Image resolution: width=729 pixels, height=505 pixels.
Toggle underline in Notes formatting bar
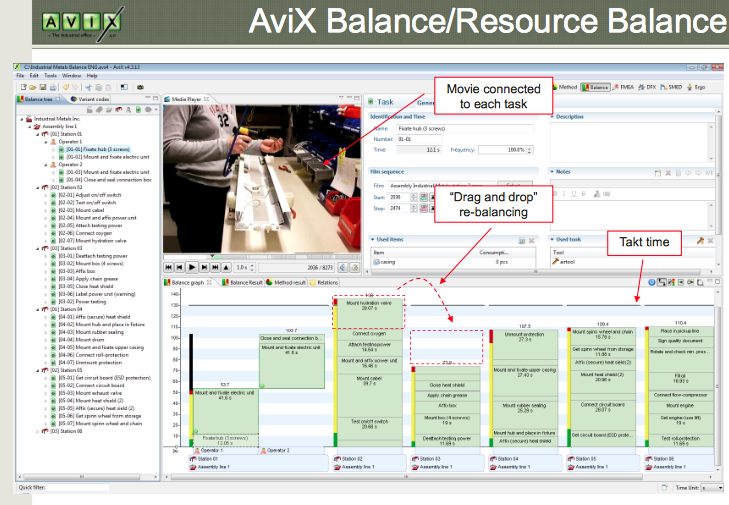click(574, 194)
